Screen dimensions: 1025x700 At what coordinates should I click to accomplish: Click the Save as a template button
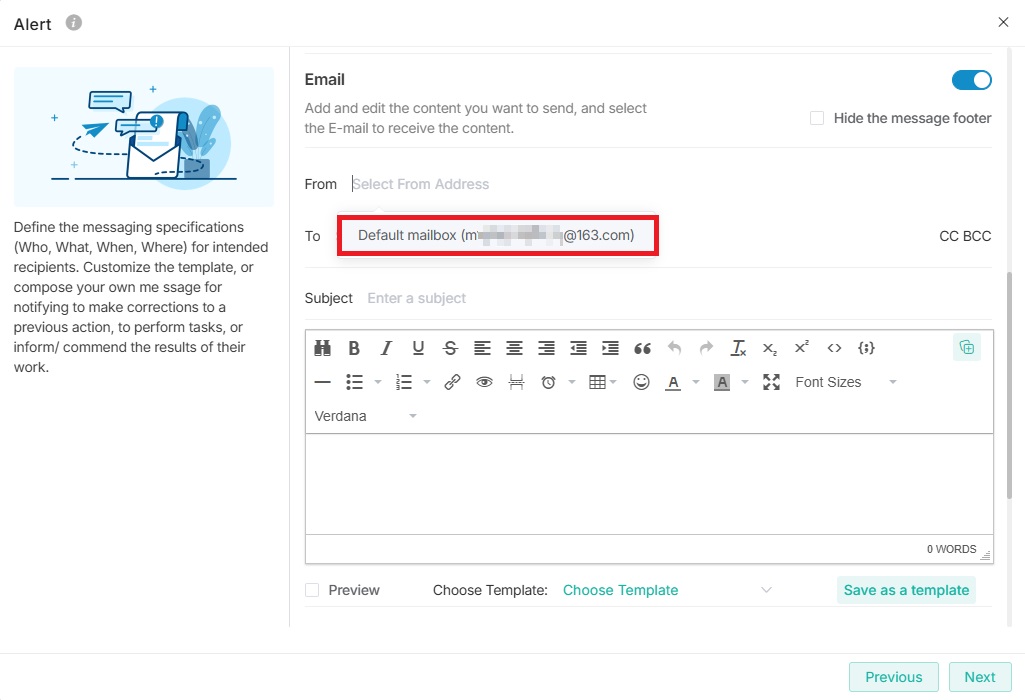(906, 590)
